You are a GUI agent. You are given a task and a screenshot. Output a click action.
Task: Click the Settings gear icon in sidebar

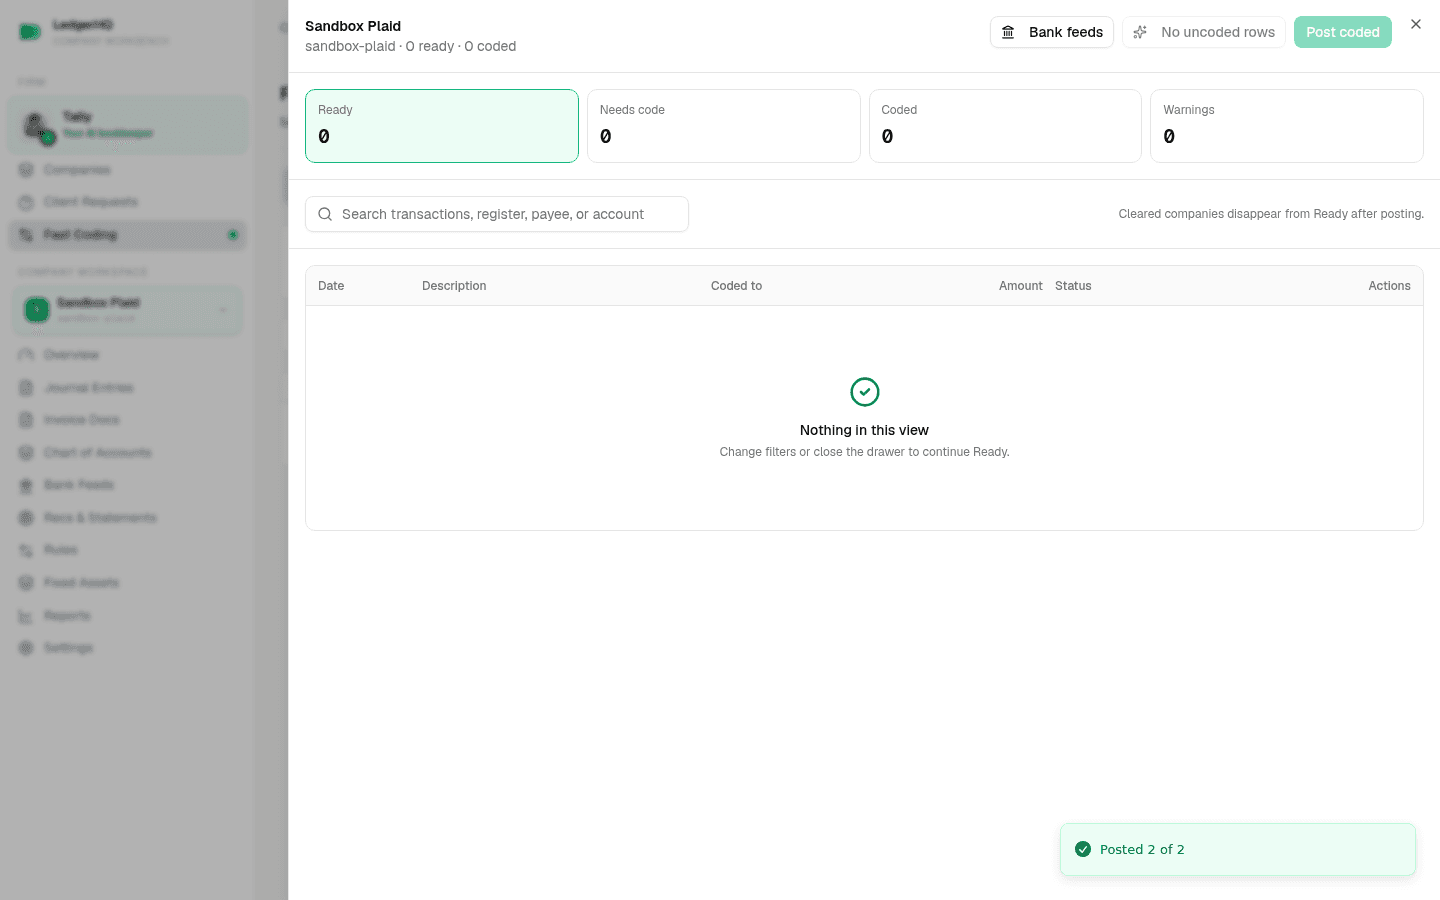[26, 648]
